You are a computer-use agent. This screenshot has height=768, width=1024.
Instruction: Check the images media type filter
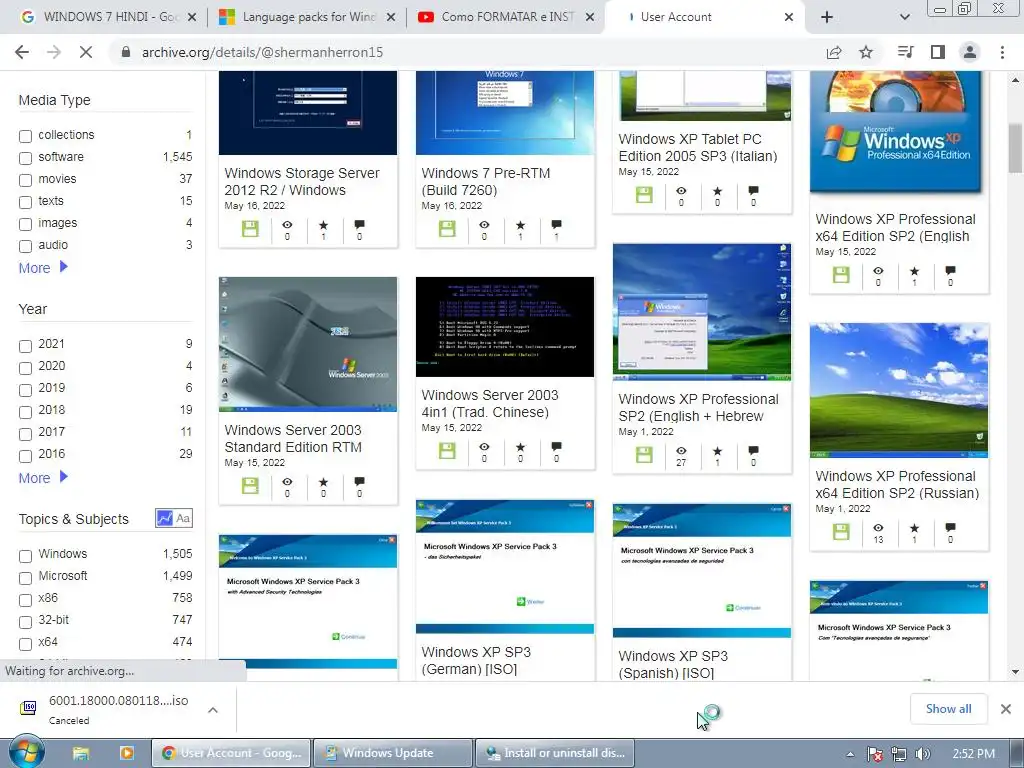tap(25, 224)
